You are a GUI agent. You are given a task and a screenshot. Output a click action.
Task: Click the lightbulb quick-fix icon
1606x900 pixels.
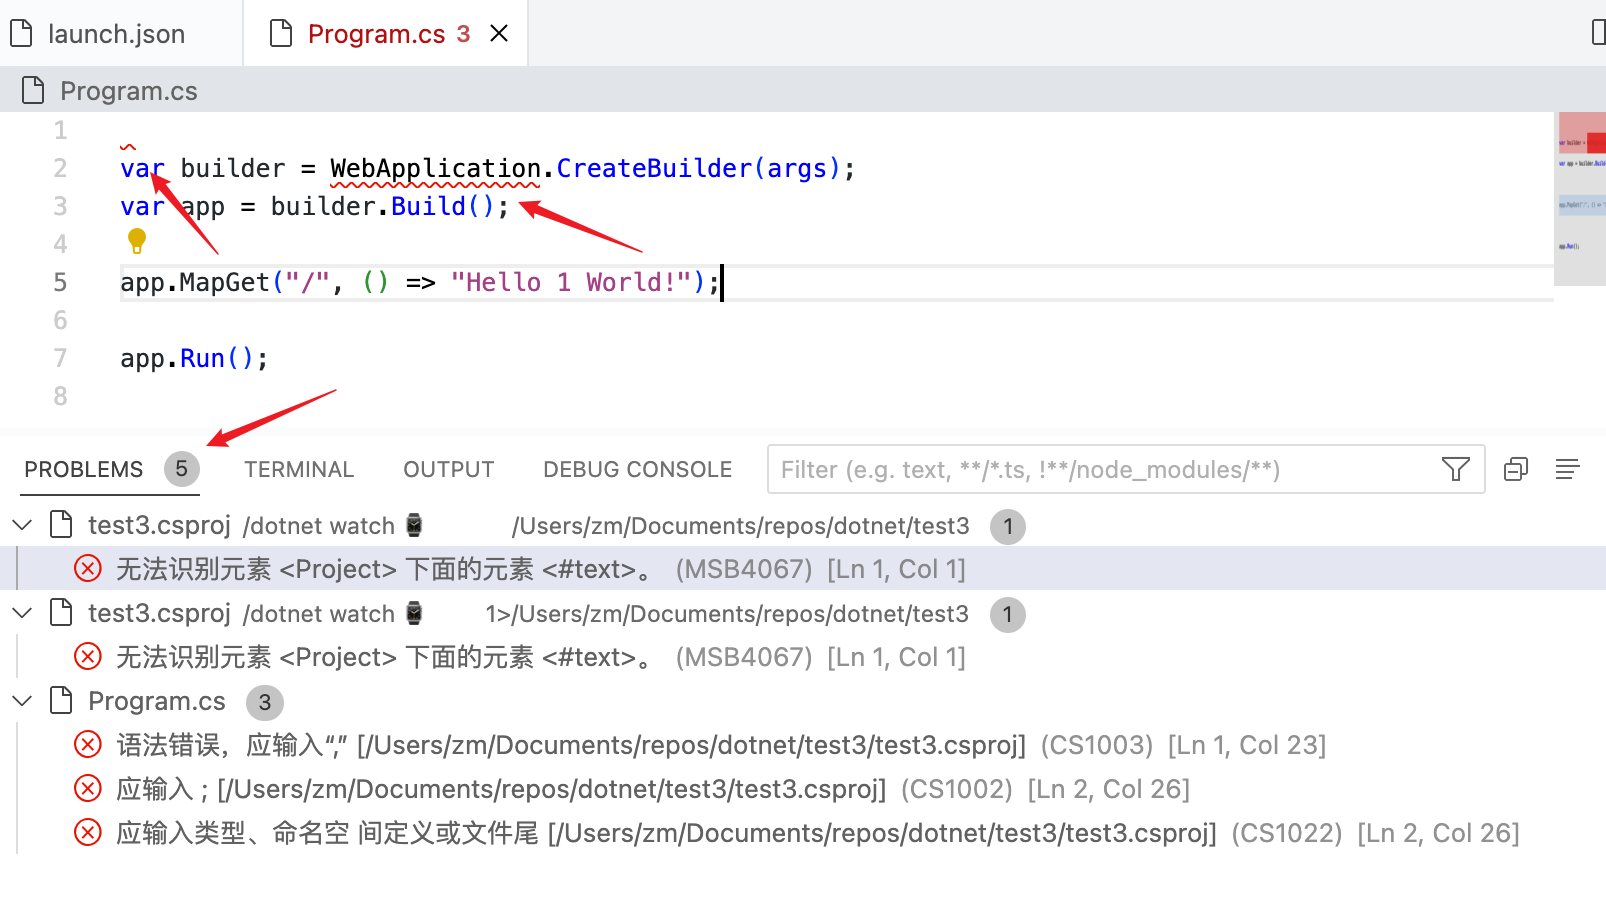[137, 240]
